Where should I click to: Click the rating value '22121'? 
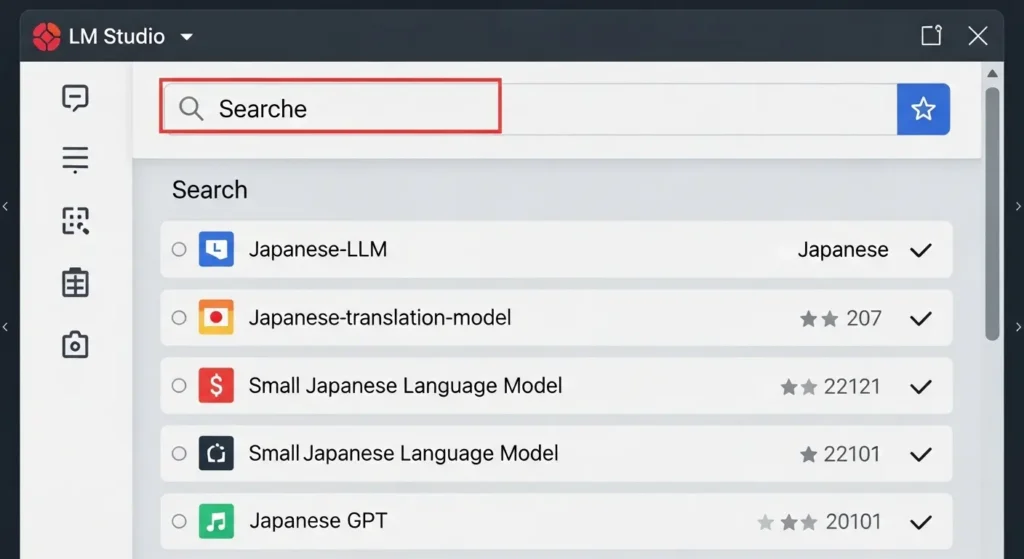click(852, 387)
